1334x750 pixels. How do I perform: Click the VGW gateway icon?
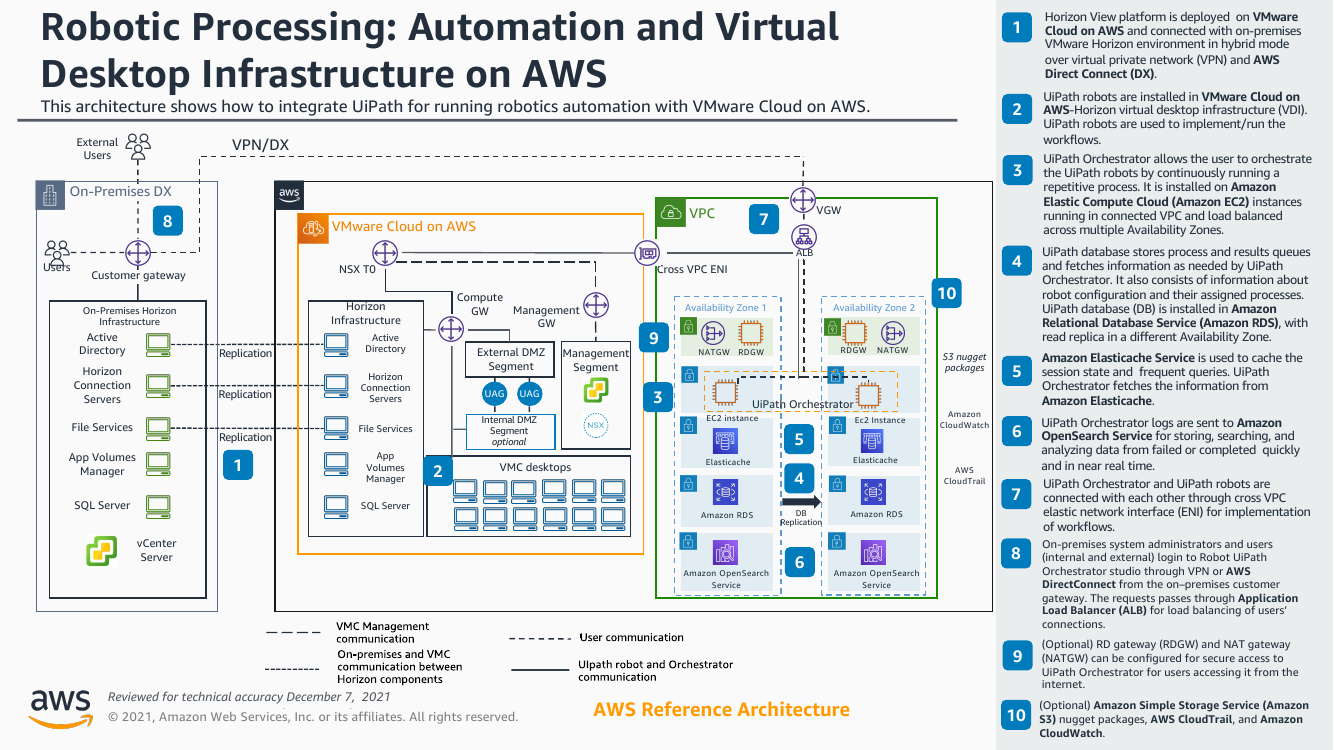(x=803, y=197)
